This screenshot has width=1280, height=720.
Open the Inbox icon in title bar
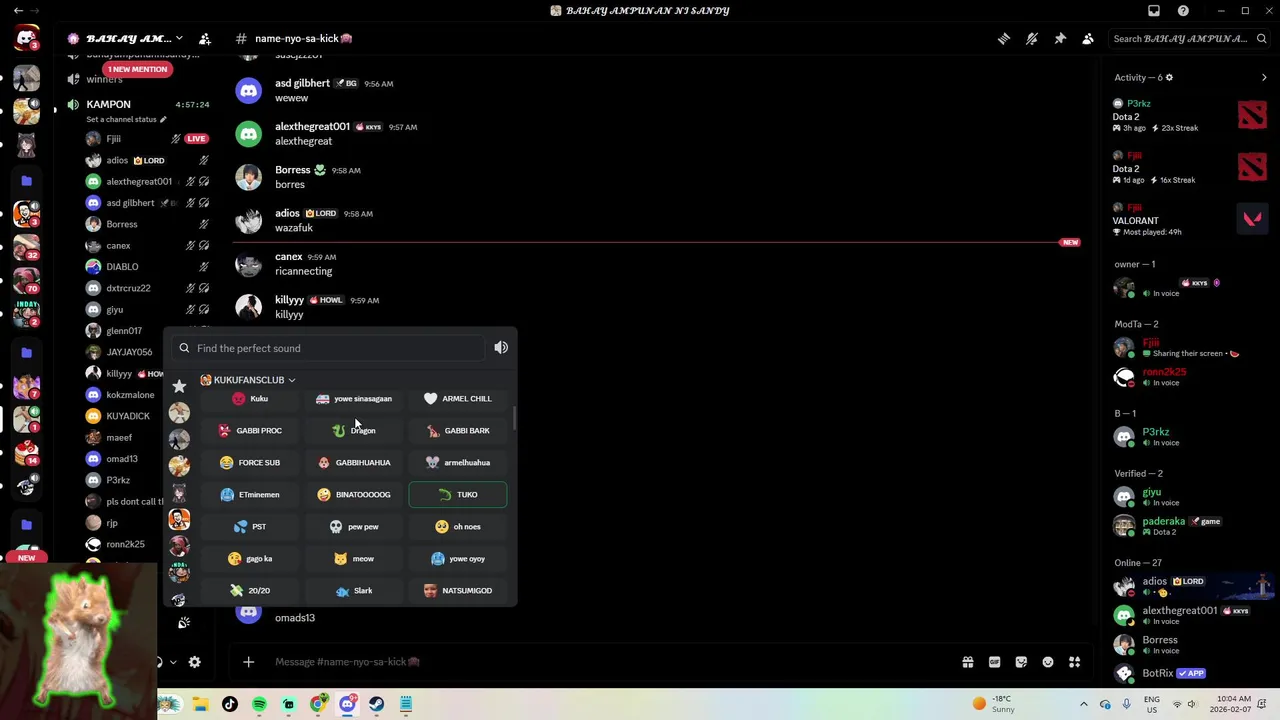click(1154, 11)
